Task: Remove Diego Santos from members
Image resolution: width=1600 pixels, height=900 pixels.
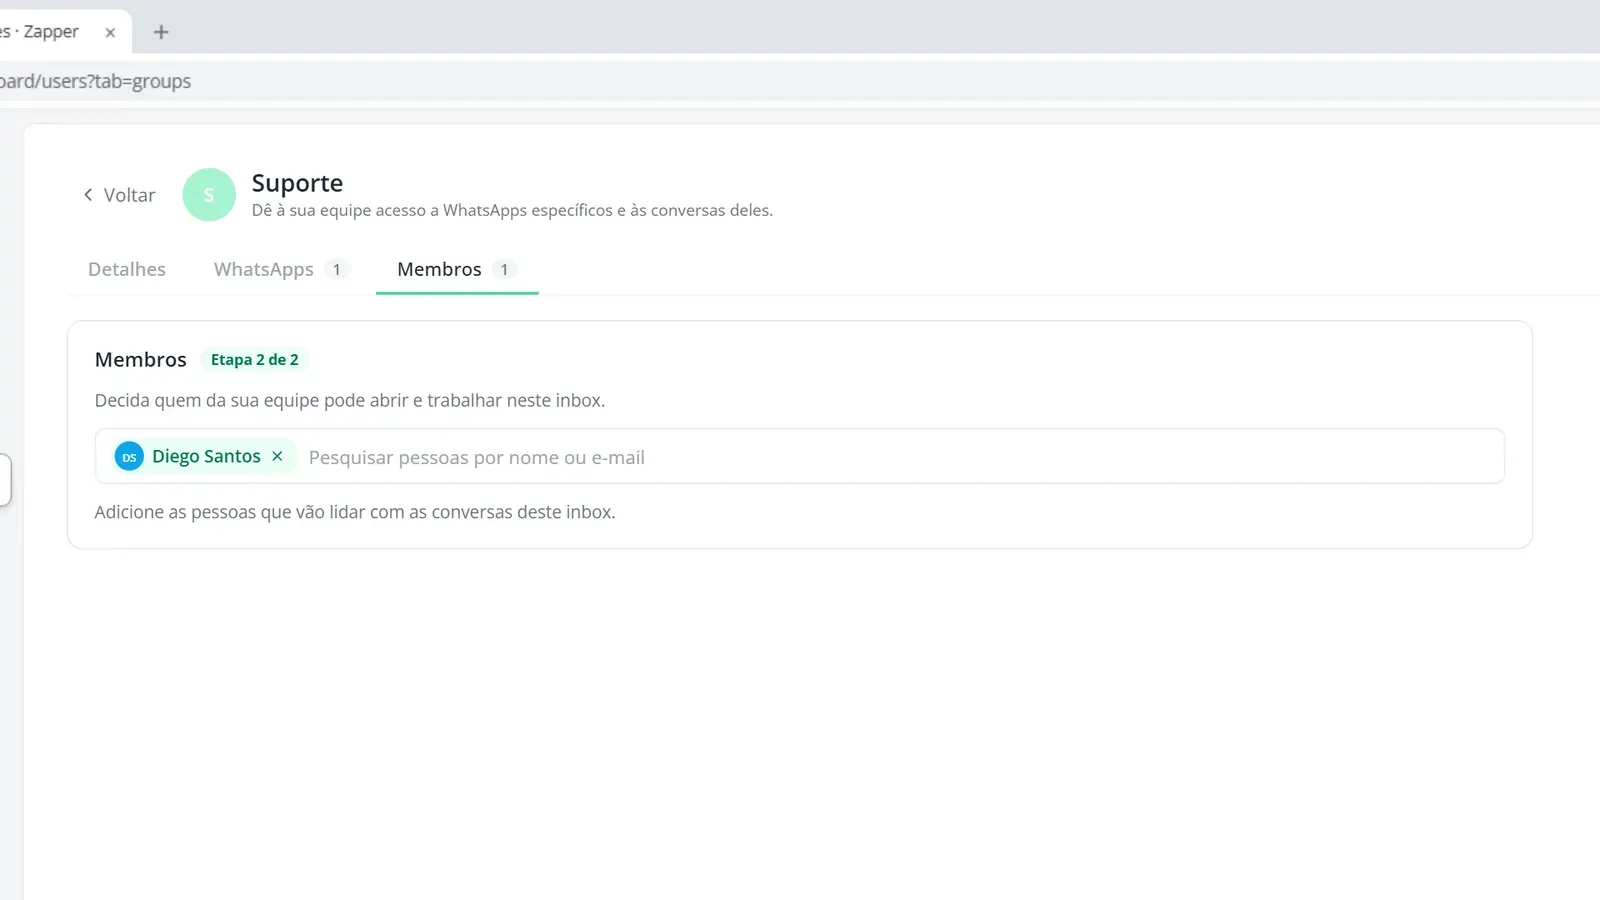Action: 277,456
